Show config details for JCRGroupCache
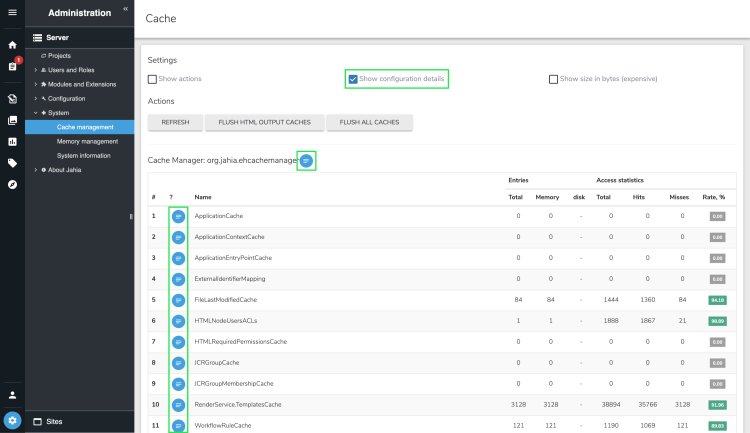The width and height of the screenshot is (750, 433). pyautogui.click(x=178, y=363)
